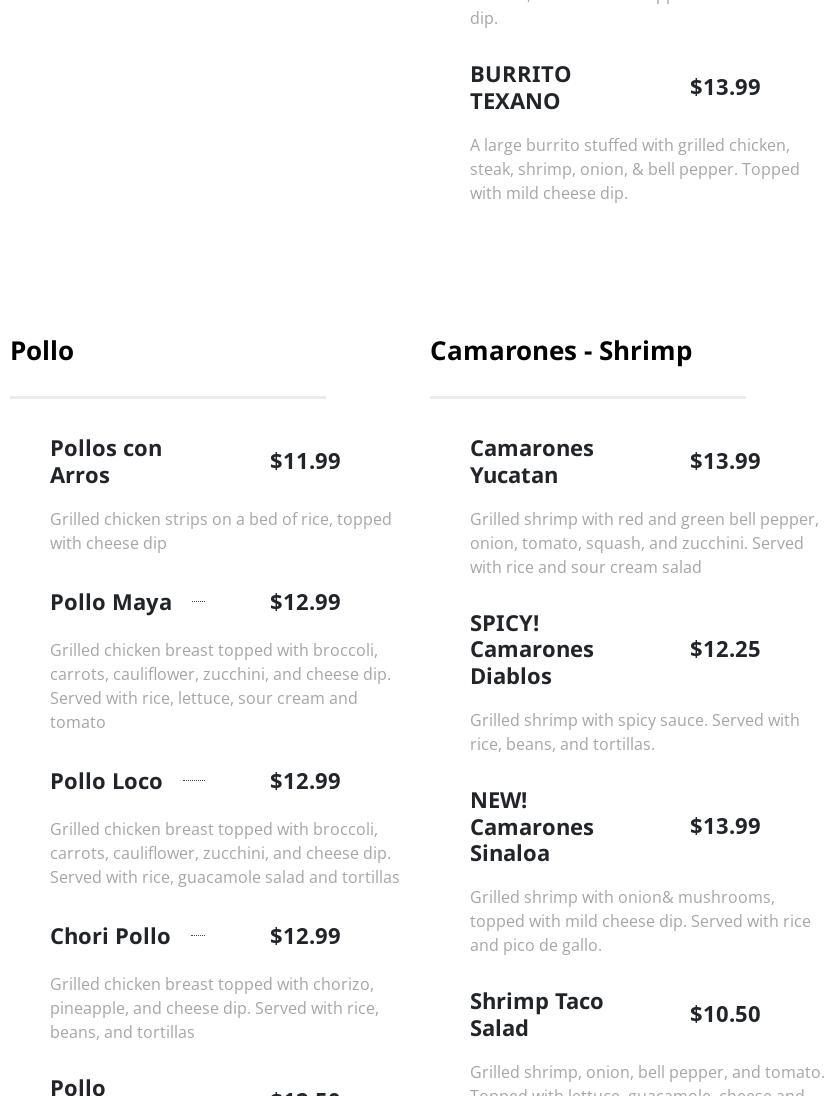Click the Chori Pollo item title
The image size is (840, 1096).
point(110,936)
